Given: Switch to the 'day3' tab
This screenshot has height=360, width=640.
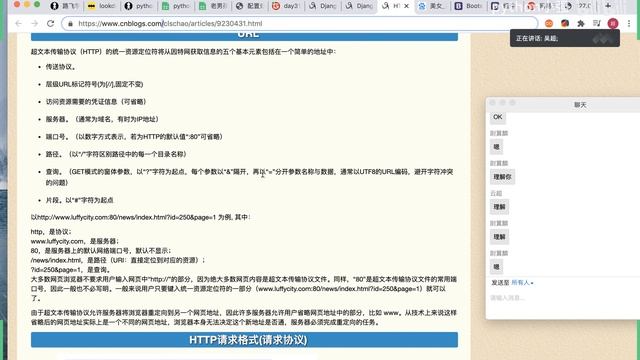Looking at the screenshot, I should point(287,6).
